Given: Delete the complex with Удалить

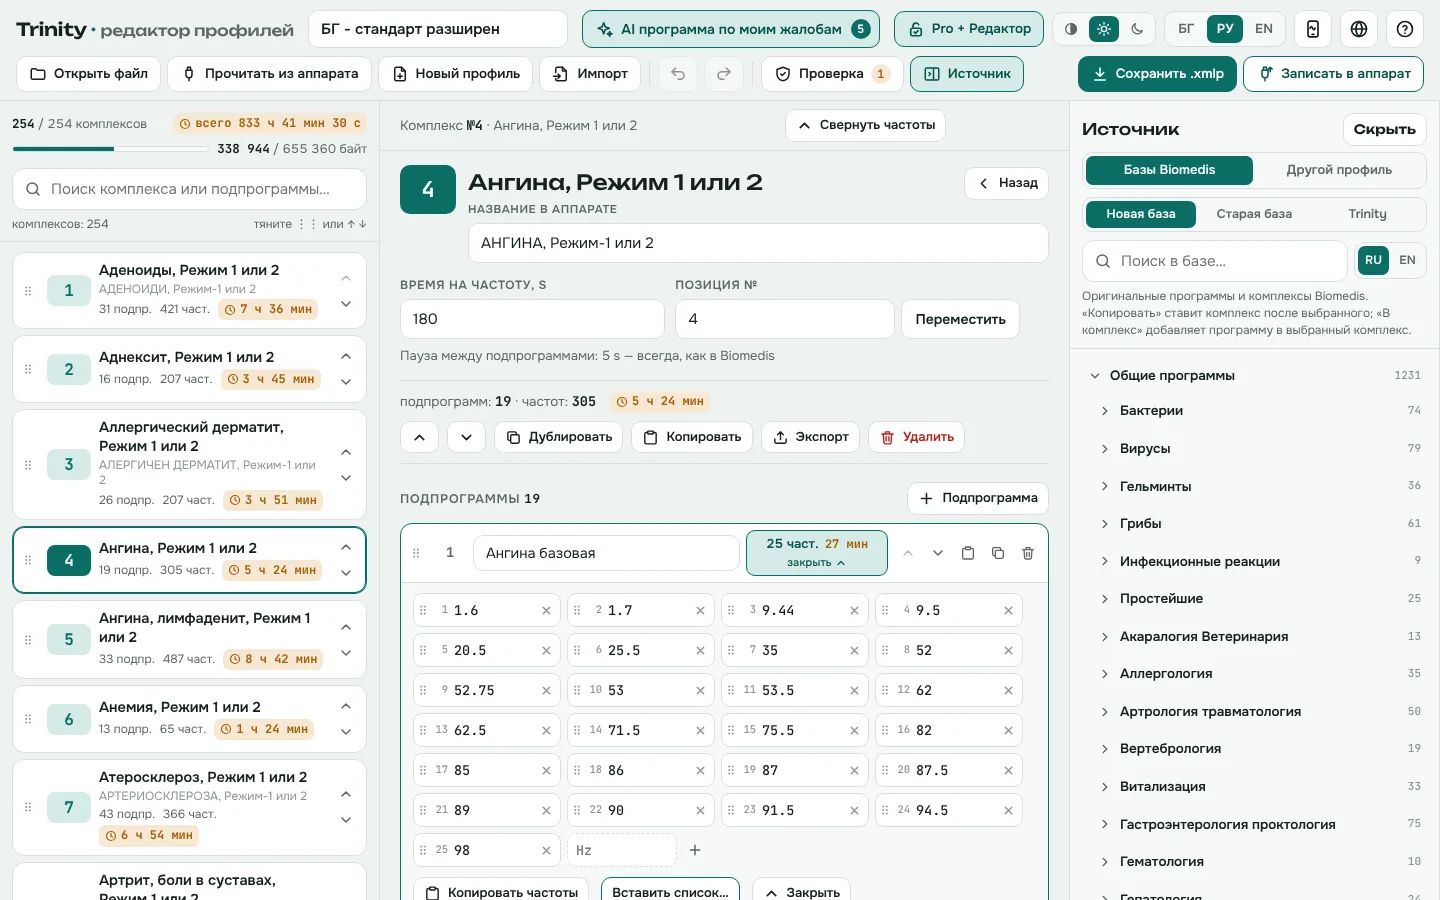Looking at the screenshot, I should coord(917,437).
